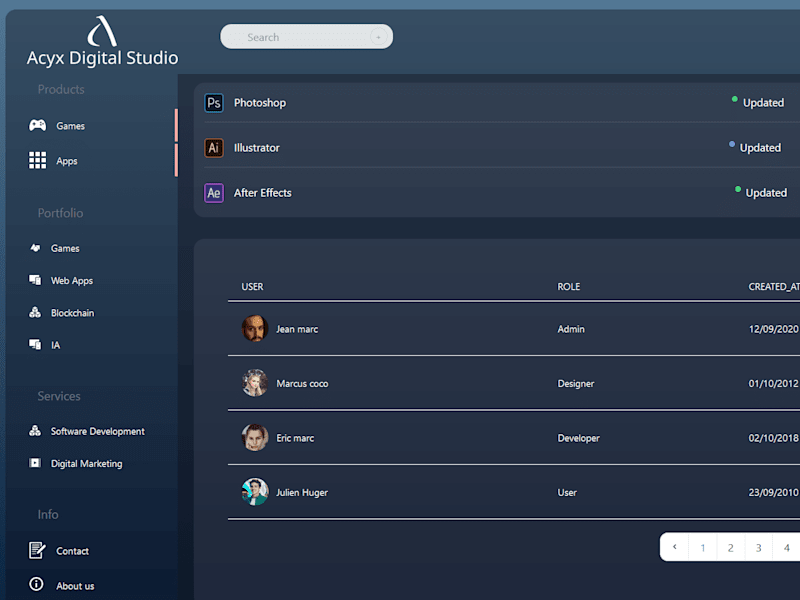
Task: Click the Photoshop Ps icon
Action: click(214, 103)
